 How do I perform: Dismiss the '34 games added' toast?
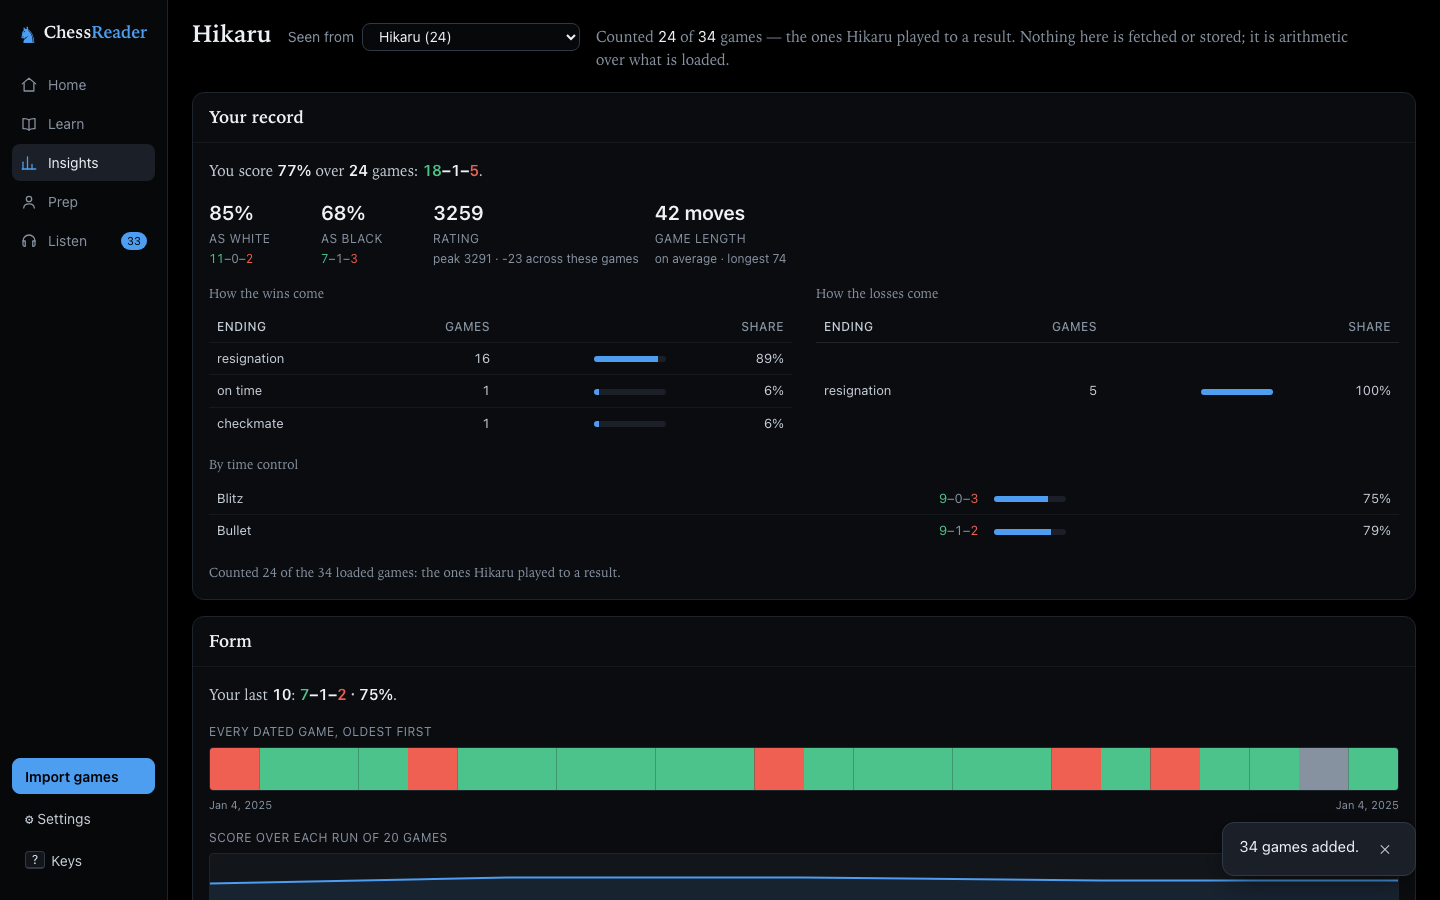(1385, 849)
